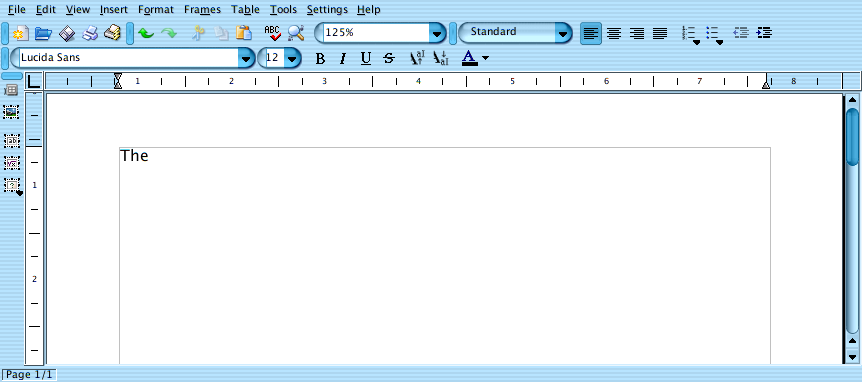Open the font color dropdown arrow
This screenshot has height=382, width=862.
485,58
